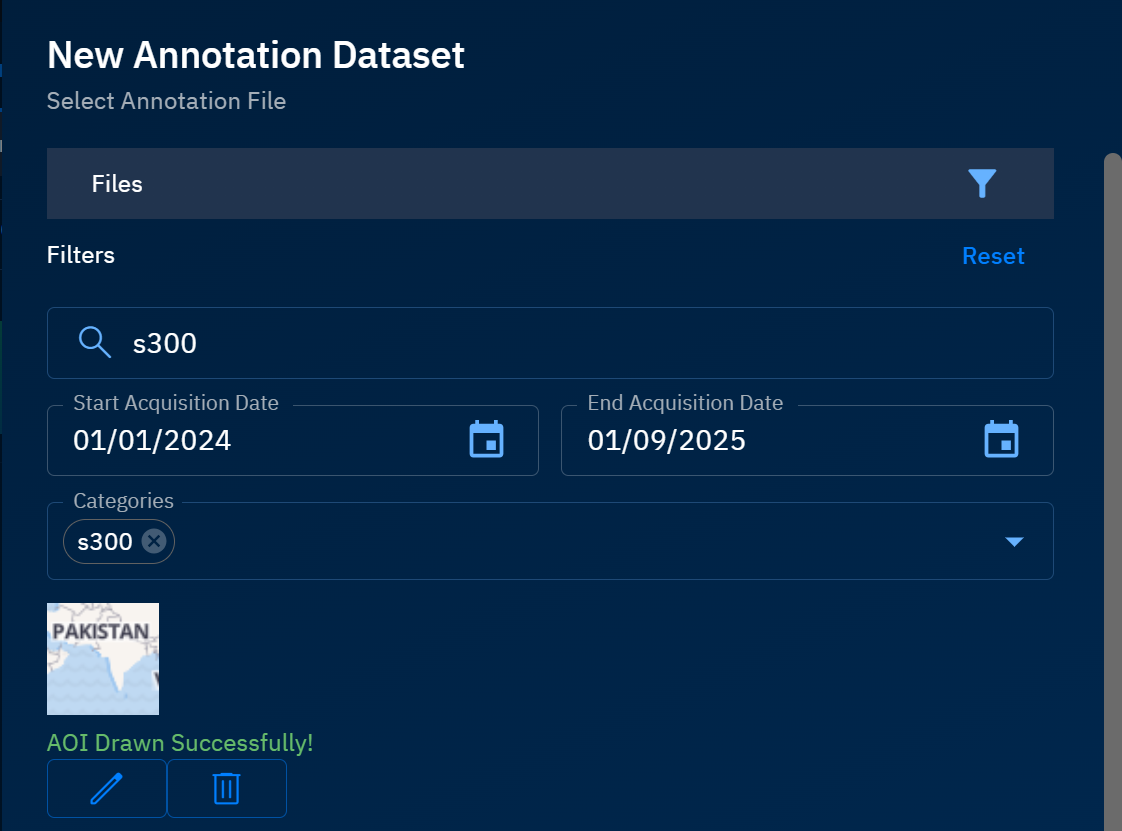Remove the s300 category chip
1122x831 pixels.
pyautogui.click(x=153, y=541)
